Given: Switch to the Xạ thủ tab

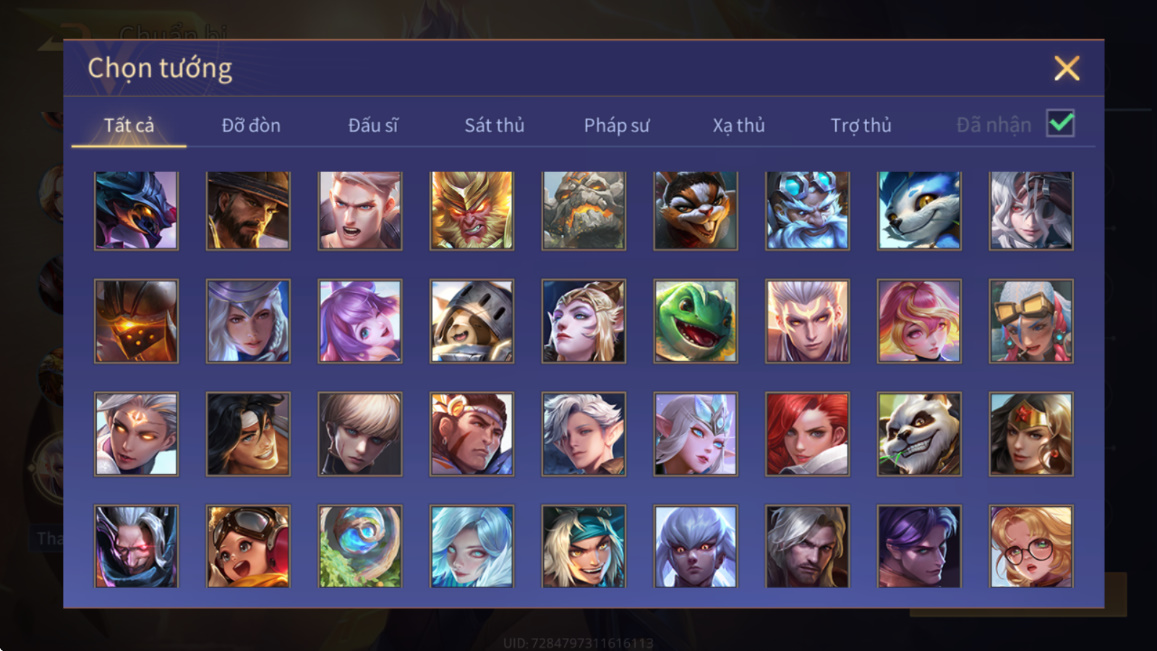Looking at the screenshot, I should [739, 125].
